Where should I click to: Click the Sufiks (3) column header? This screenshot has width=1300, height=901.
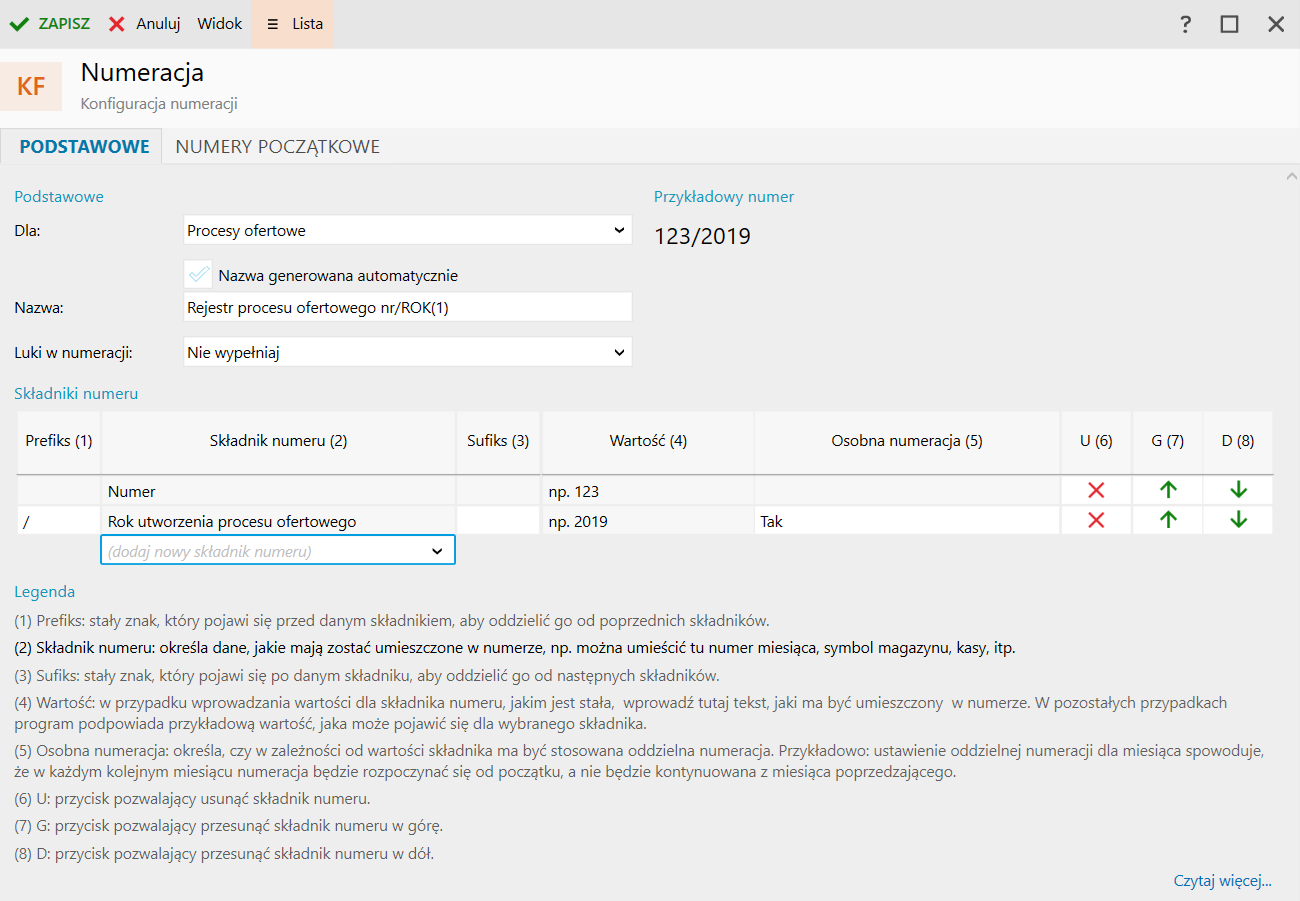498,441
